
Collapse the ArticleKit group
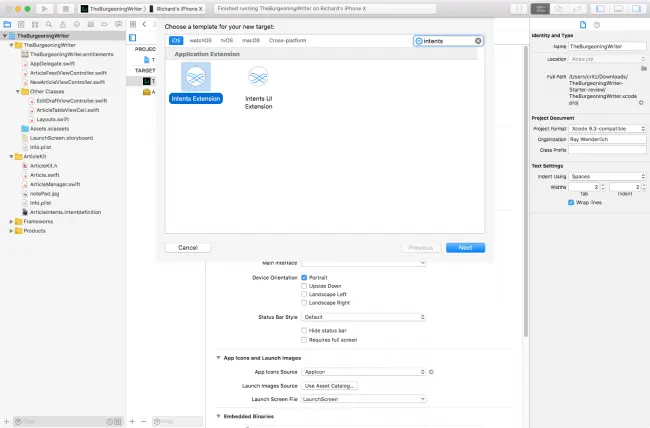(x=11, y=156)
